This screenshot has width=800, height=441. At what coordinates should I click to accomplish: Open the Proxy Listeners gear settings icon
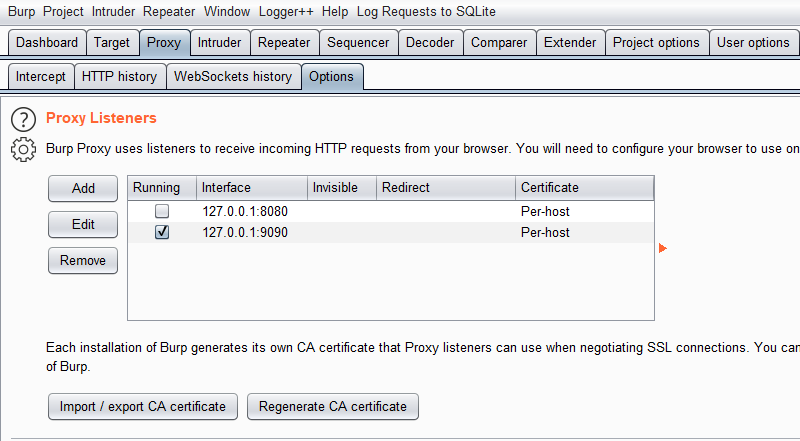[23, 150]
